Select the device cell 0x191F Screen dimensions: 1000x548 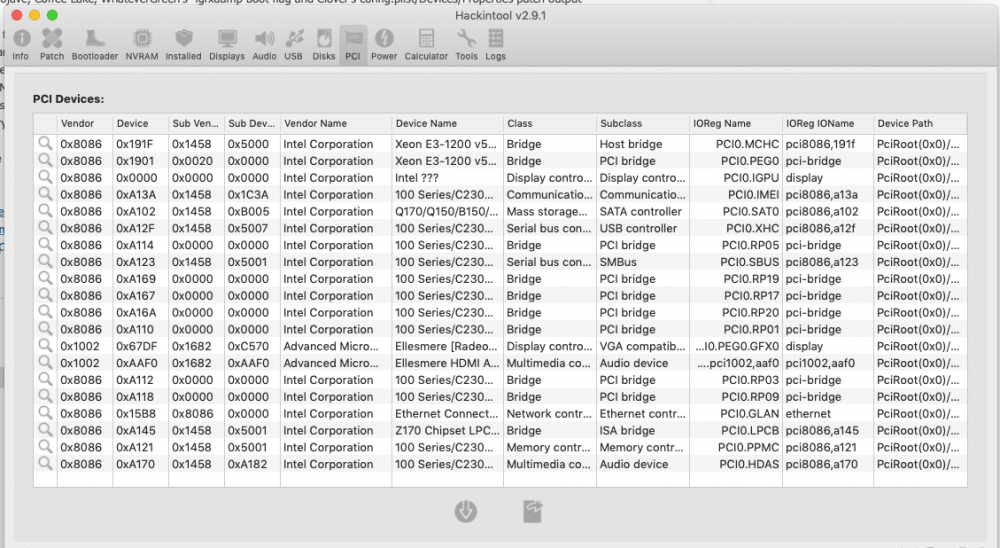(135, 144)
